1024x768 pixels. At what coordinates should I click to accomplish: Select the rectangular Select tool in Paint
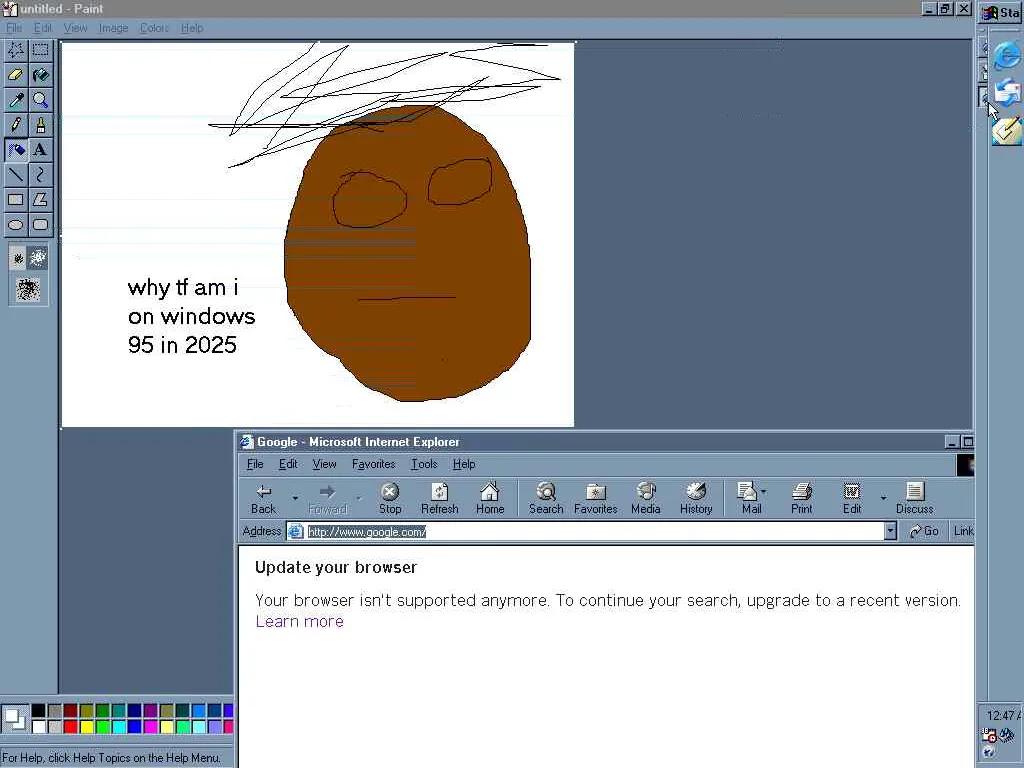click(x=40, y=50)
